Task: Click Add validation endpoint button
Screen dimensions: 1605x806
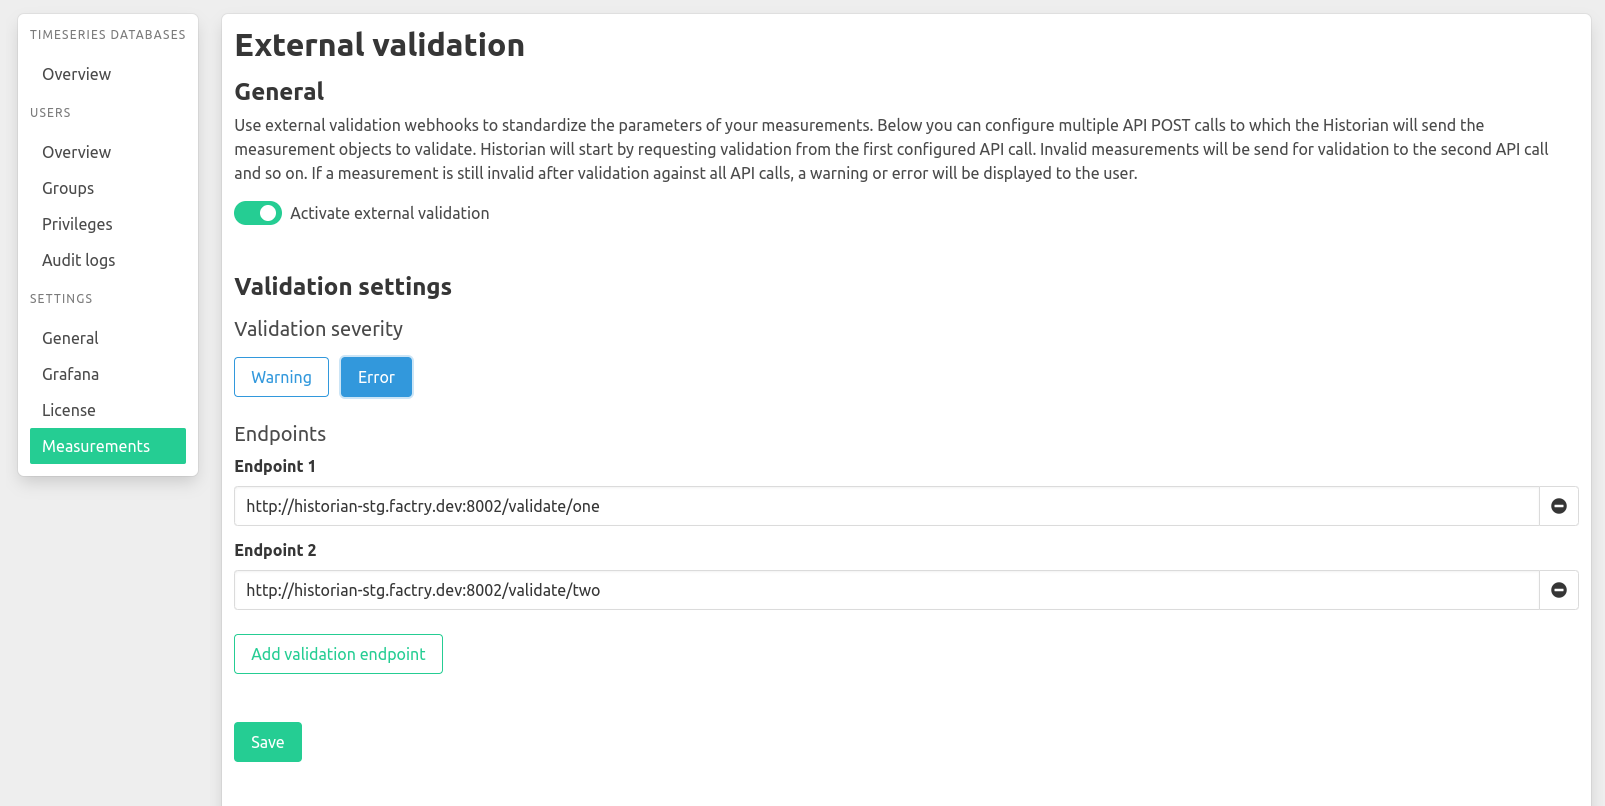Action: [338, 654]
